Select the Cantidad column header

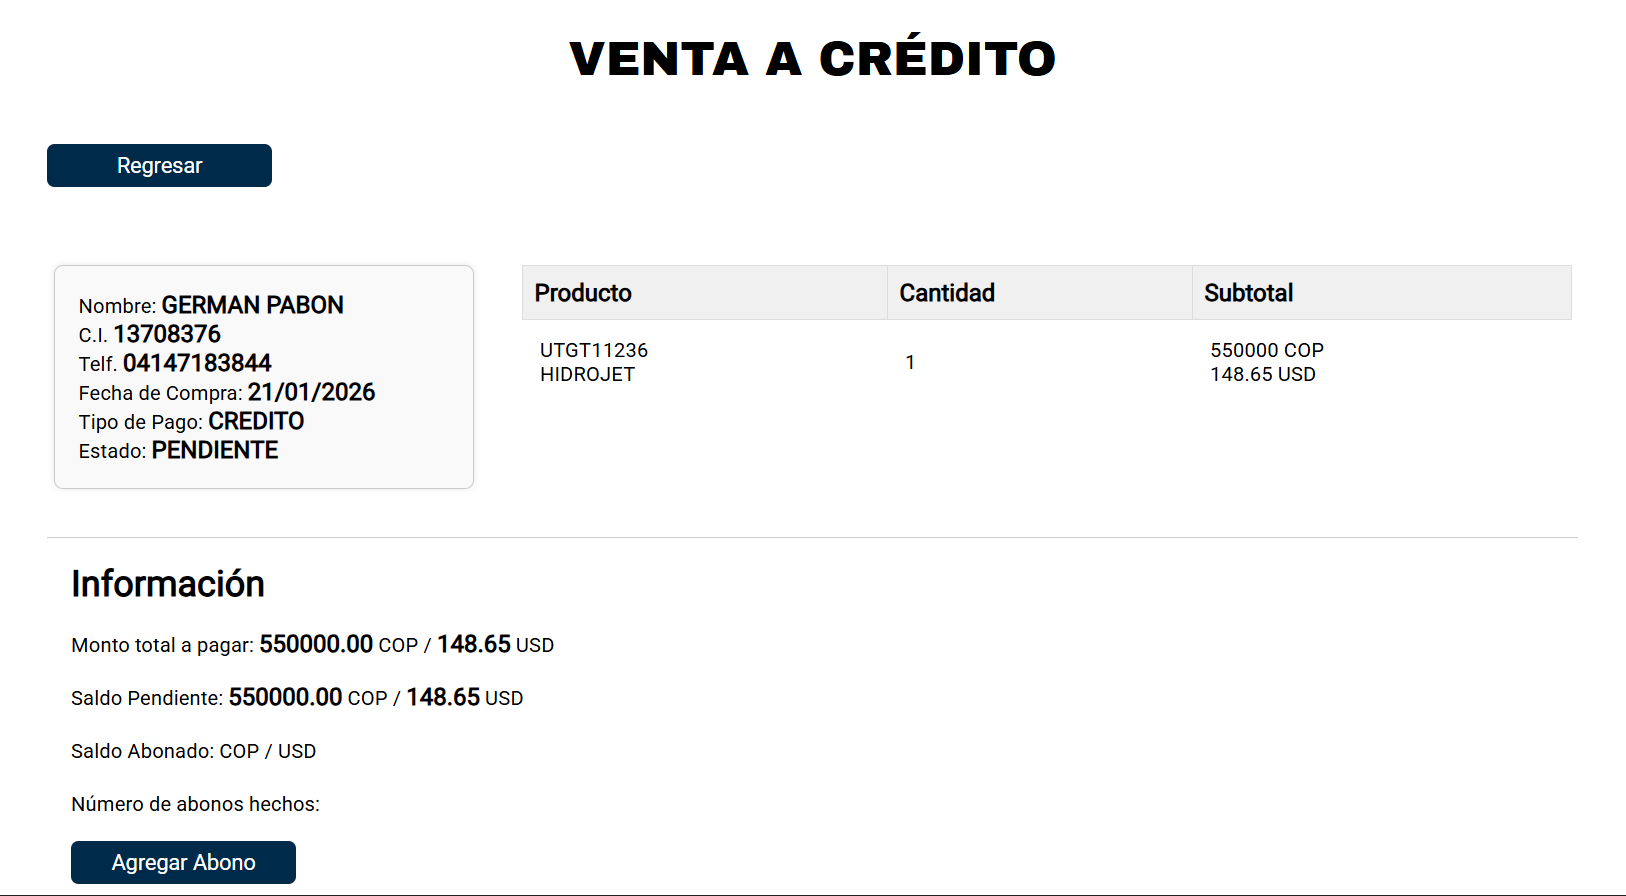point(947,293)
